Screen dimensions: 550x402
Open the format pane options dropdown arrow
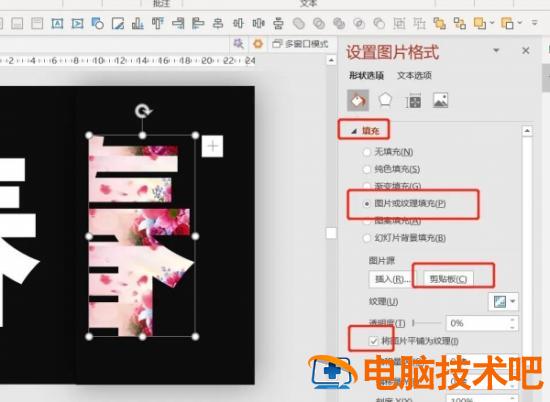(496, 50)
